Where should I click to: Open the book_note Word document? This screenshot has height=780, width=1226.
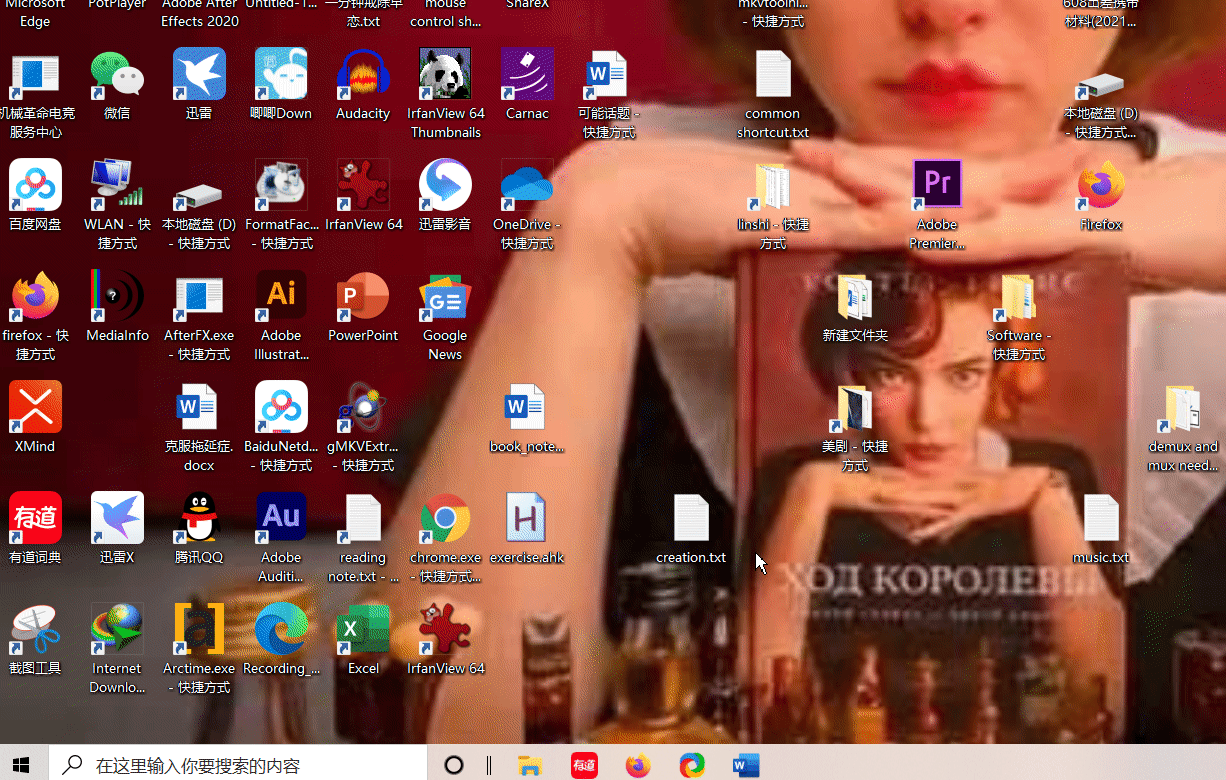pyautogui.click(x=527, y=407)
